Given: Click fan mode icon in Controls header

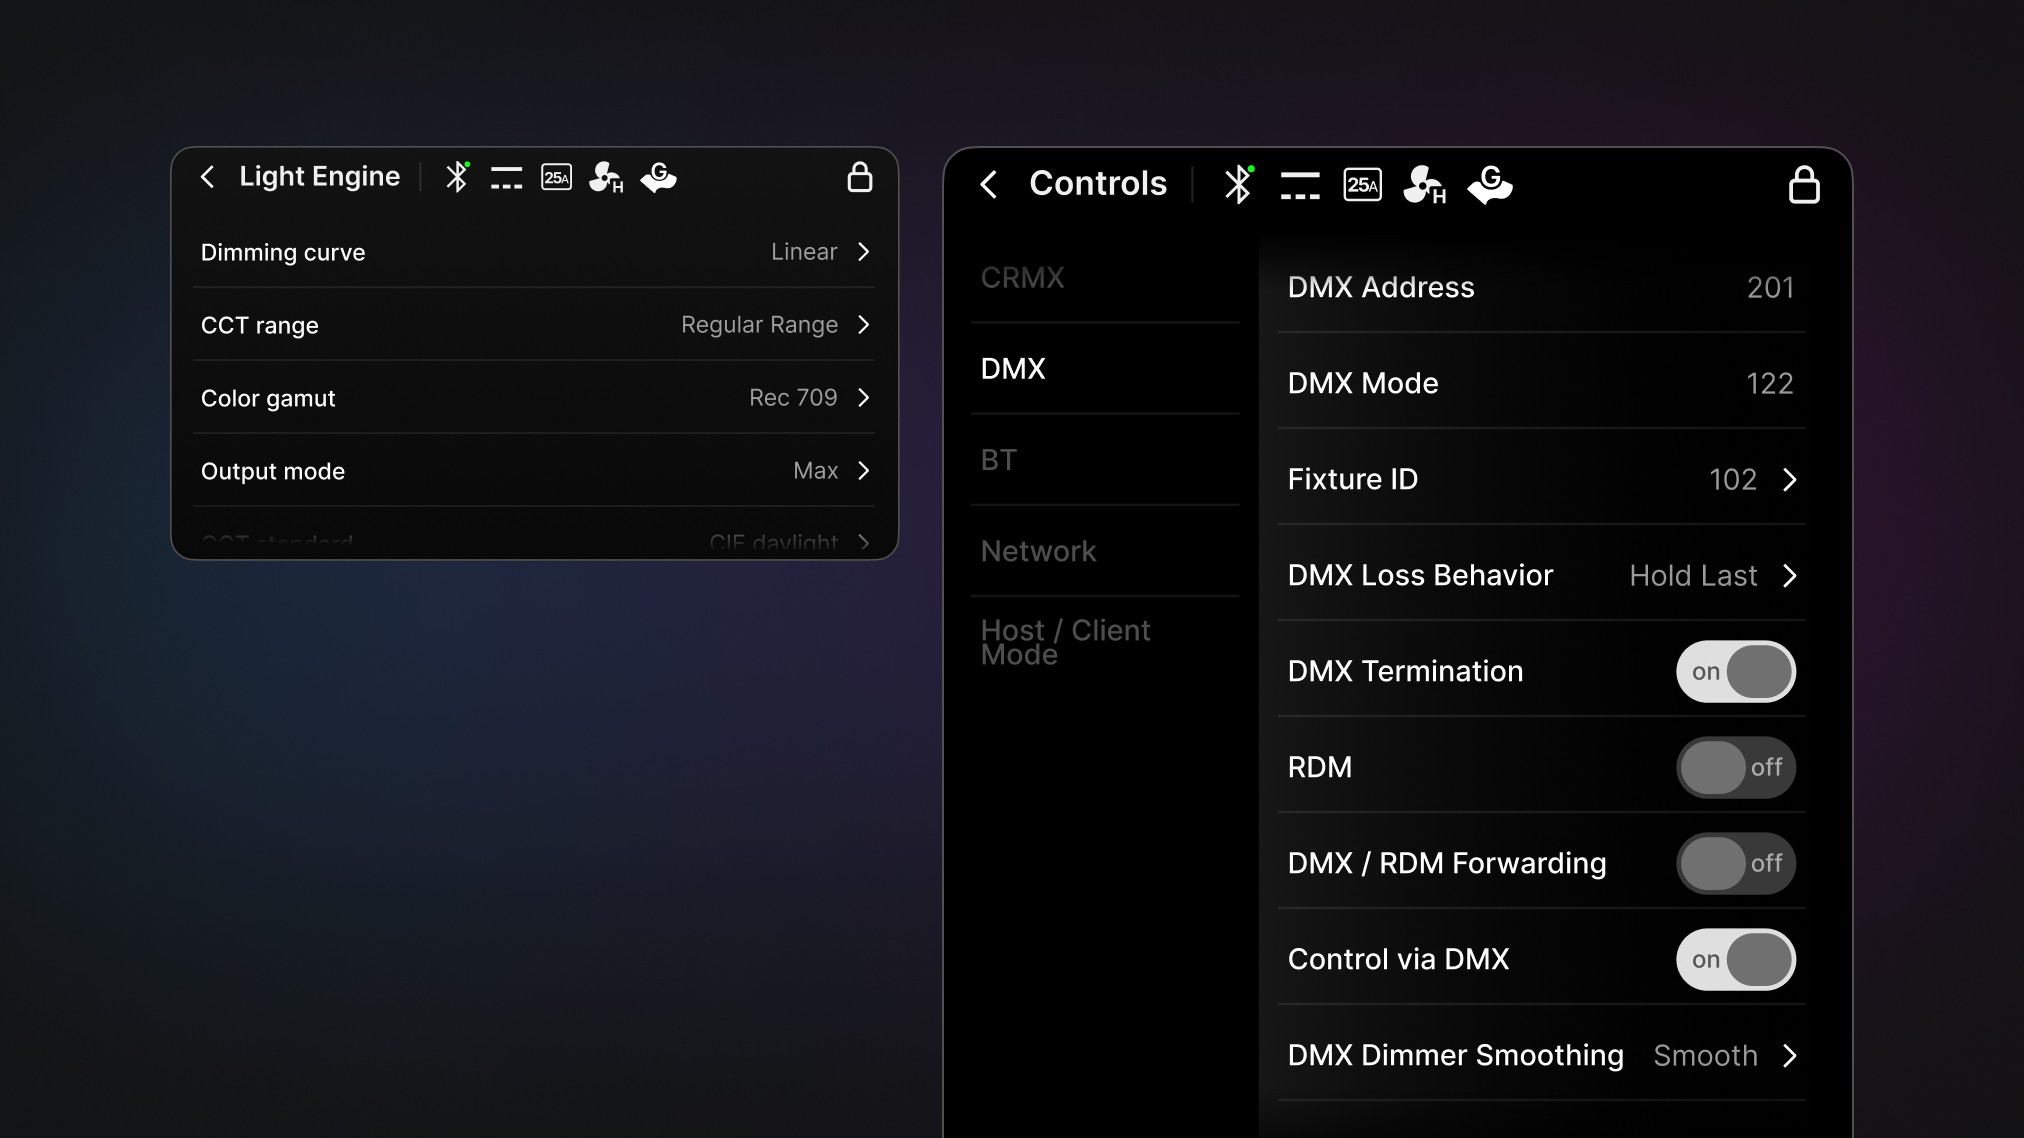Looking at the screenshot, I should [1424, 185].
